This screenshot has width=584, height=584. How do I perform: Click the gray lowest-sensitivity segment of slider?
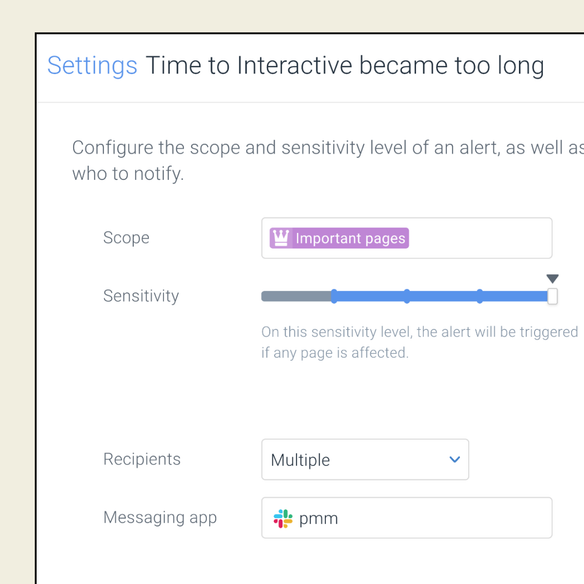point(296,296)
